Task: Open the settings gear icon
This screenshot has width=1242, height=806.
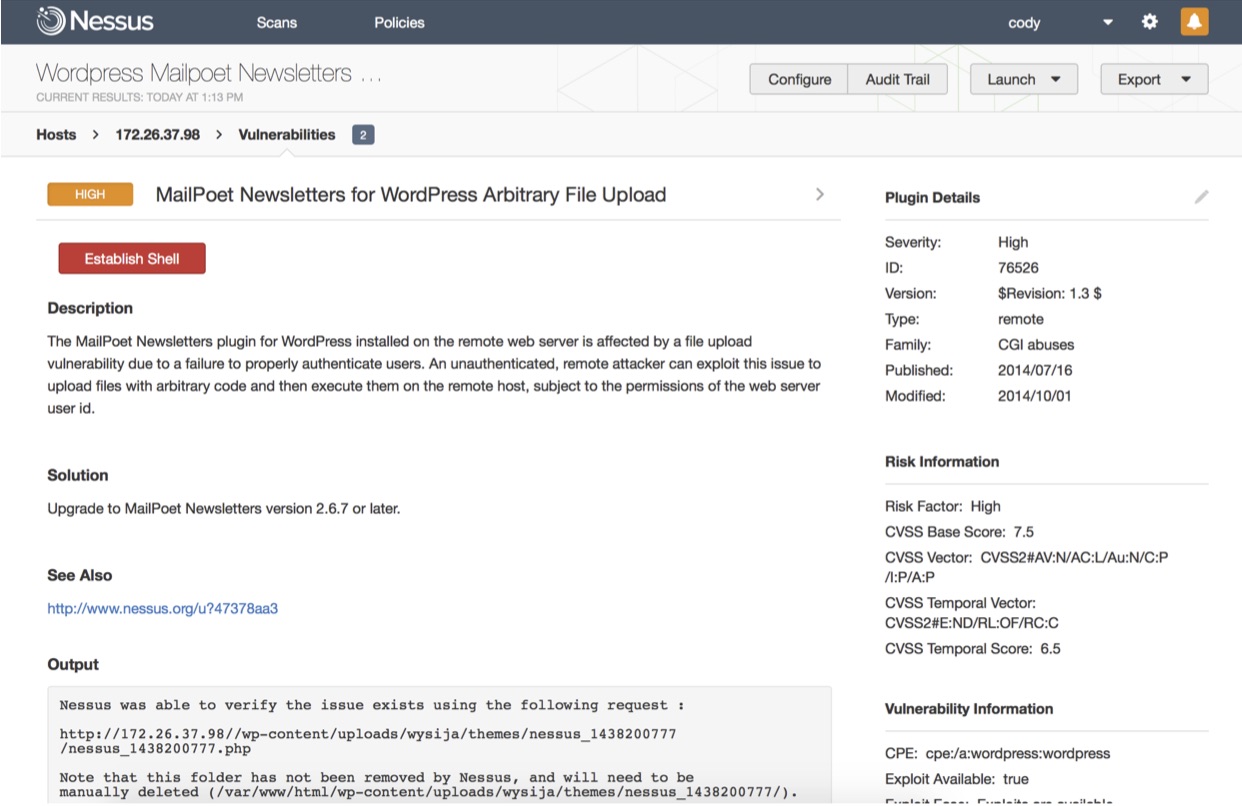Action: tap(1150, 21)
